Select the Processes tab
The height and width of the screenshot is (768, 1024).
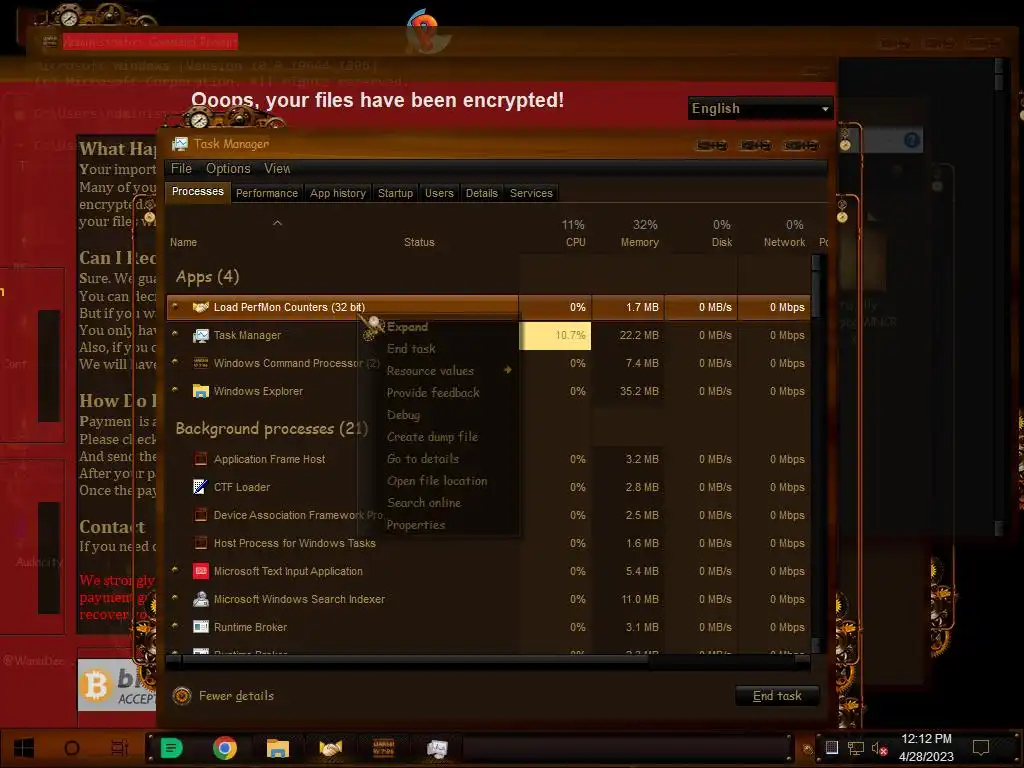[x=197, y=192]
